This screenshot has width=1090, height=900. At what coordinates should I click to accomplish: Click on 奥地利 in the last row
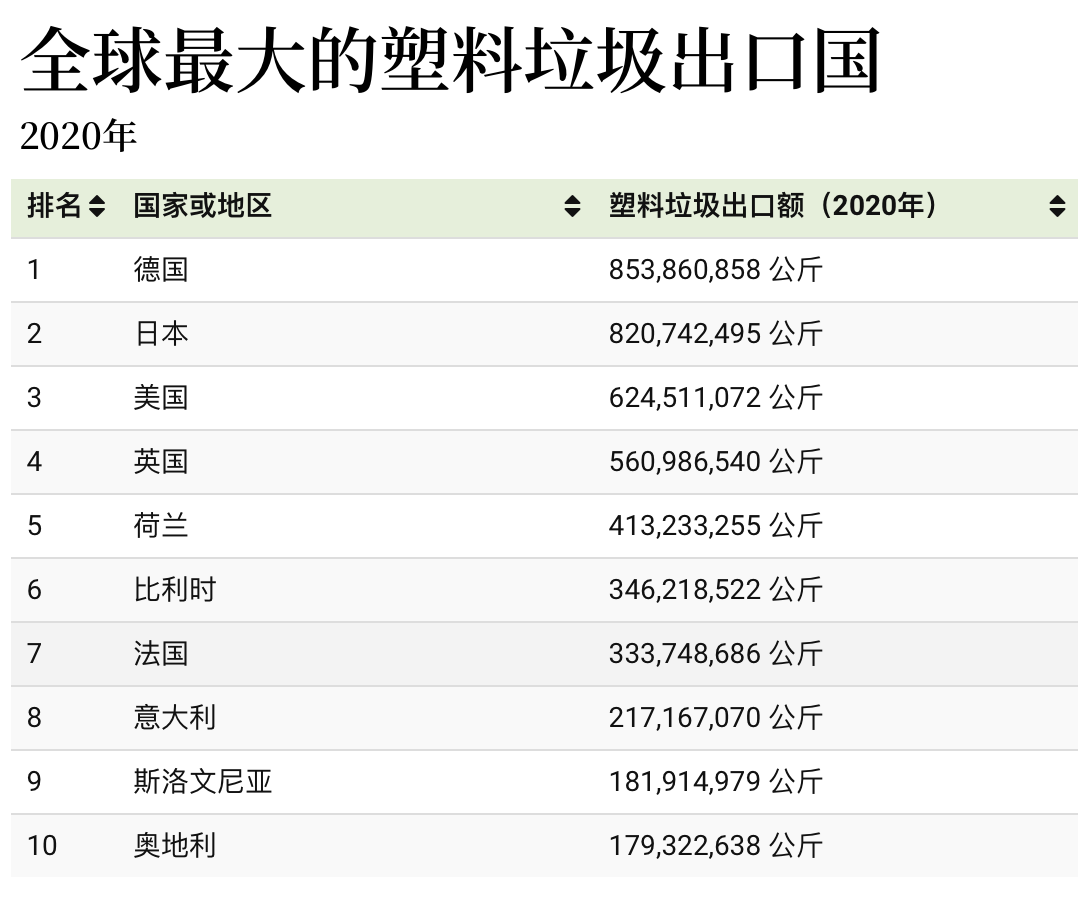(175, 846)
